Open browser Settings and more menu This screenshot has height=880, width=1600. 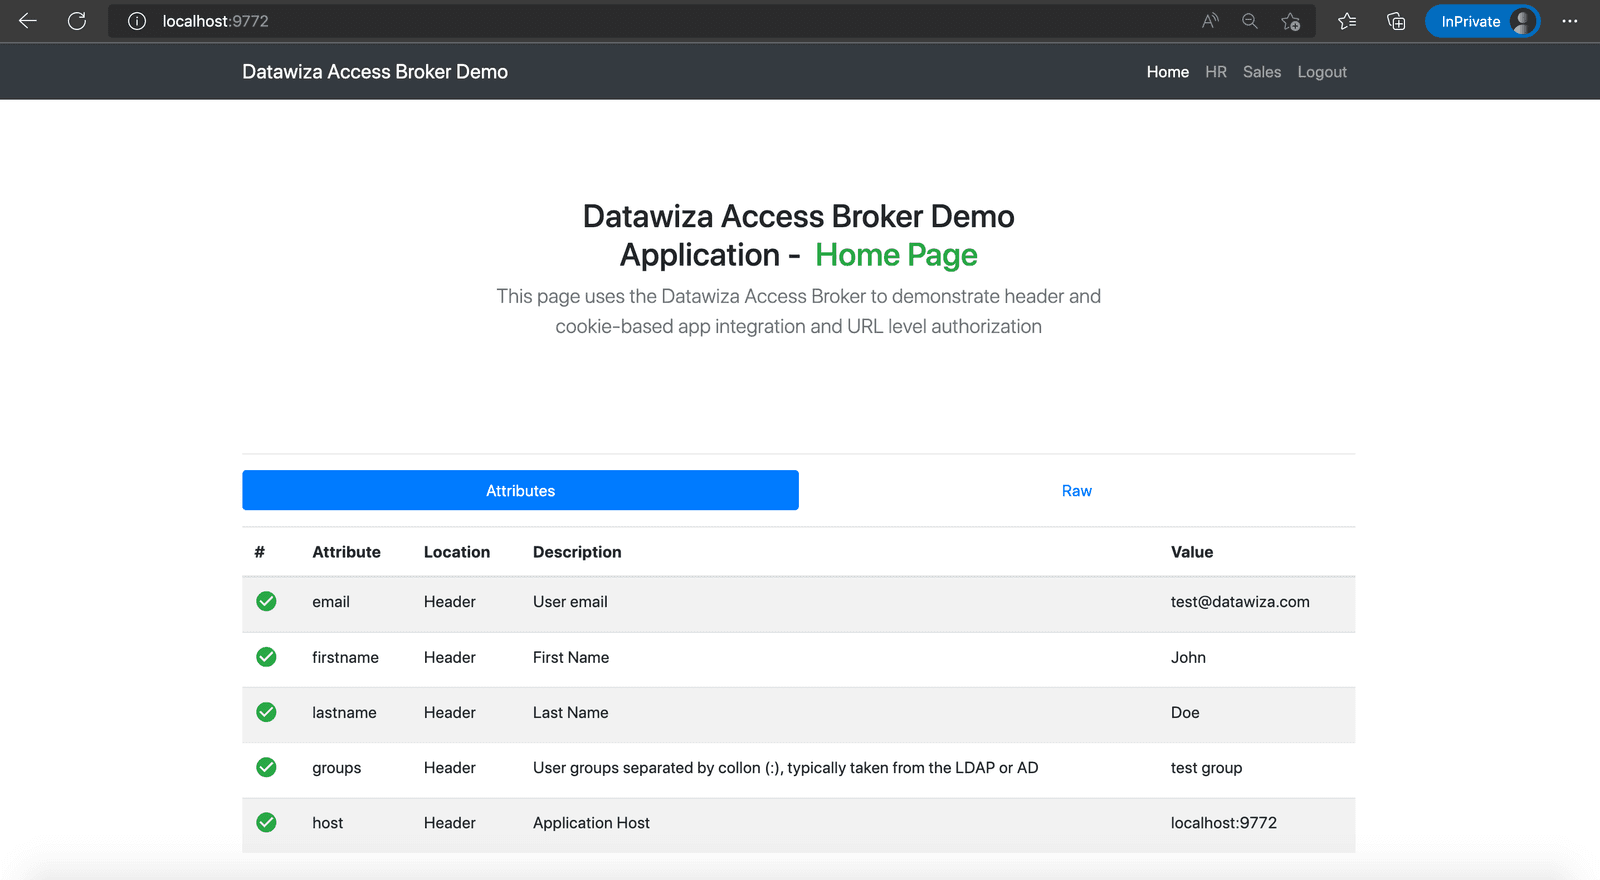coord(1570,21)
